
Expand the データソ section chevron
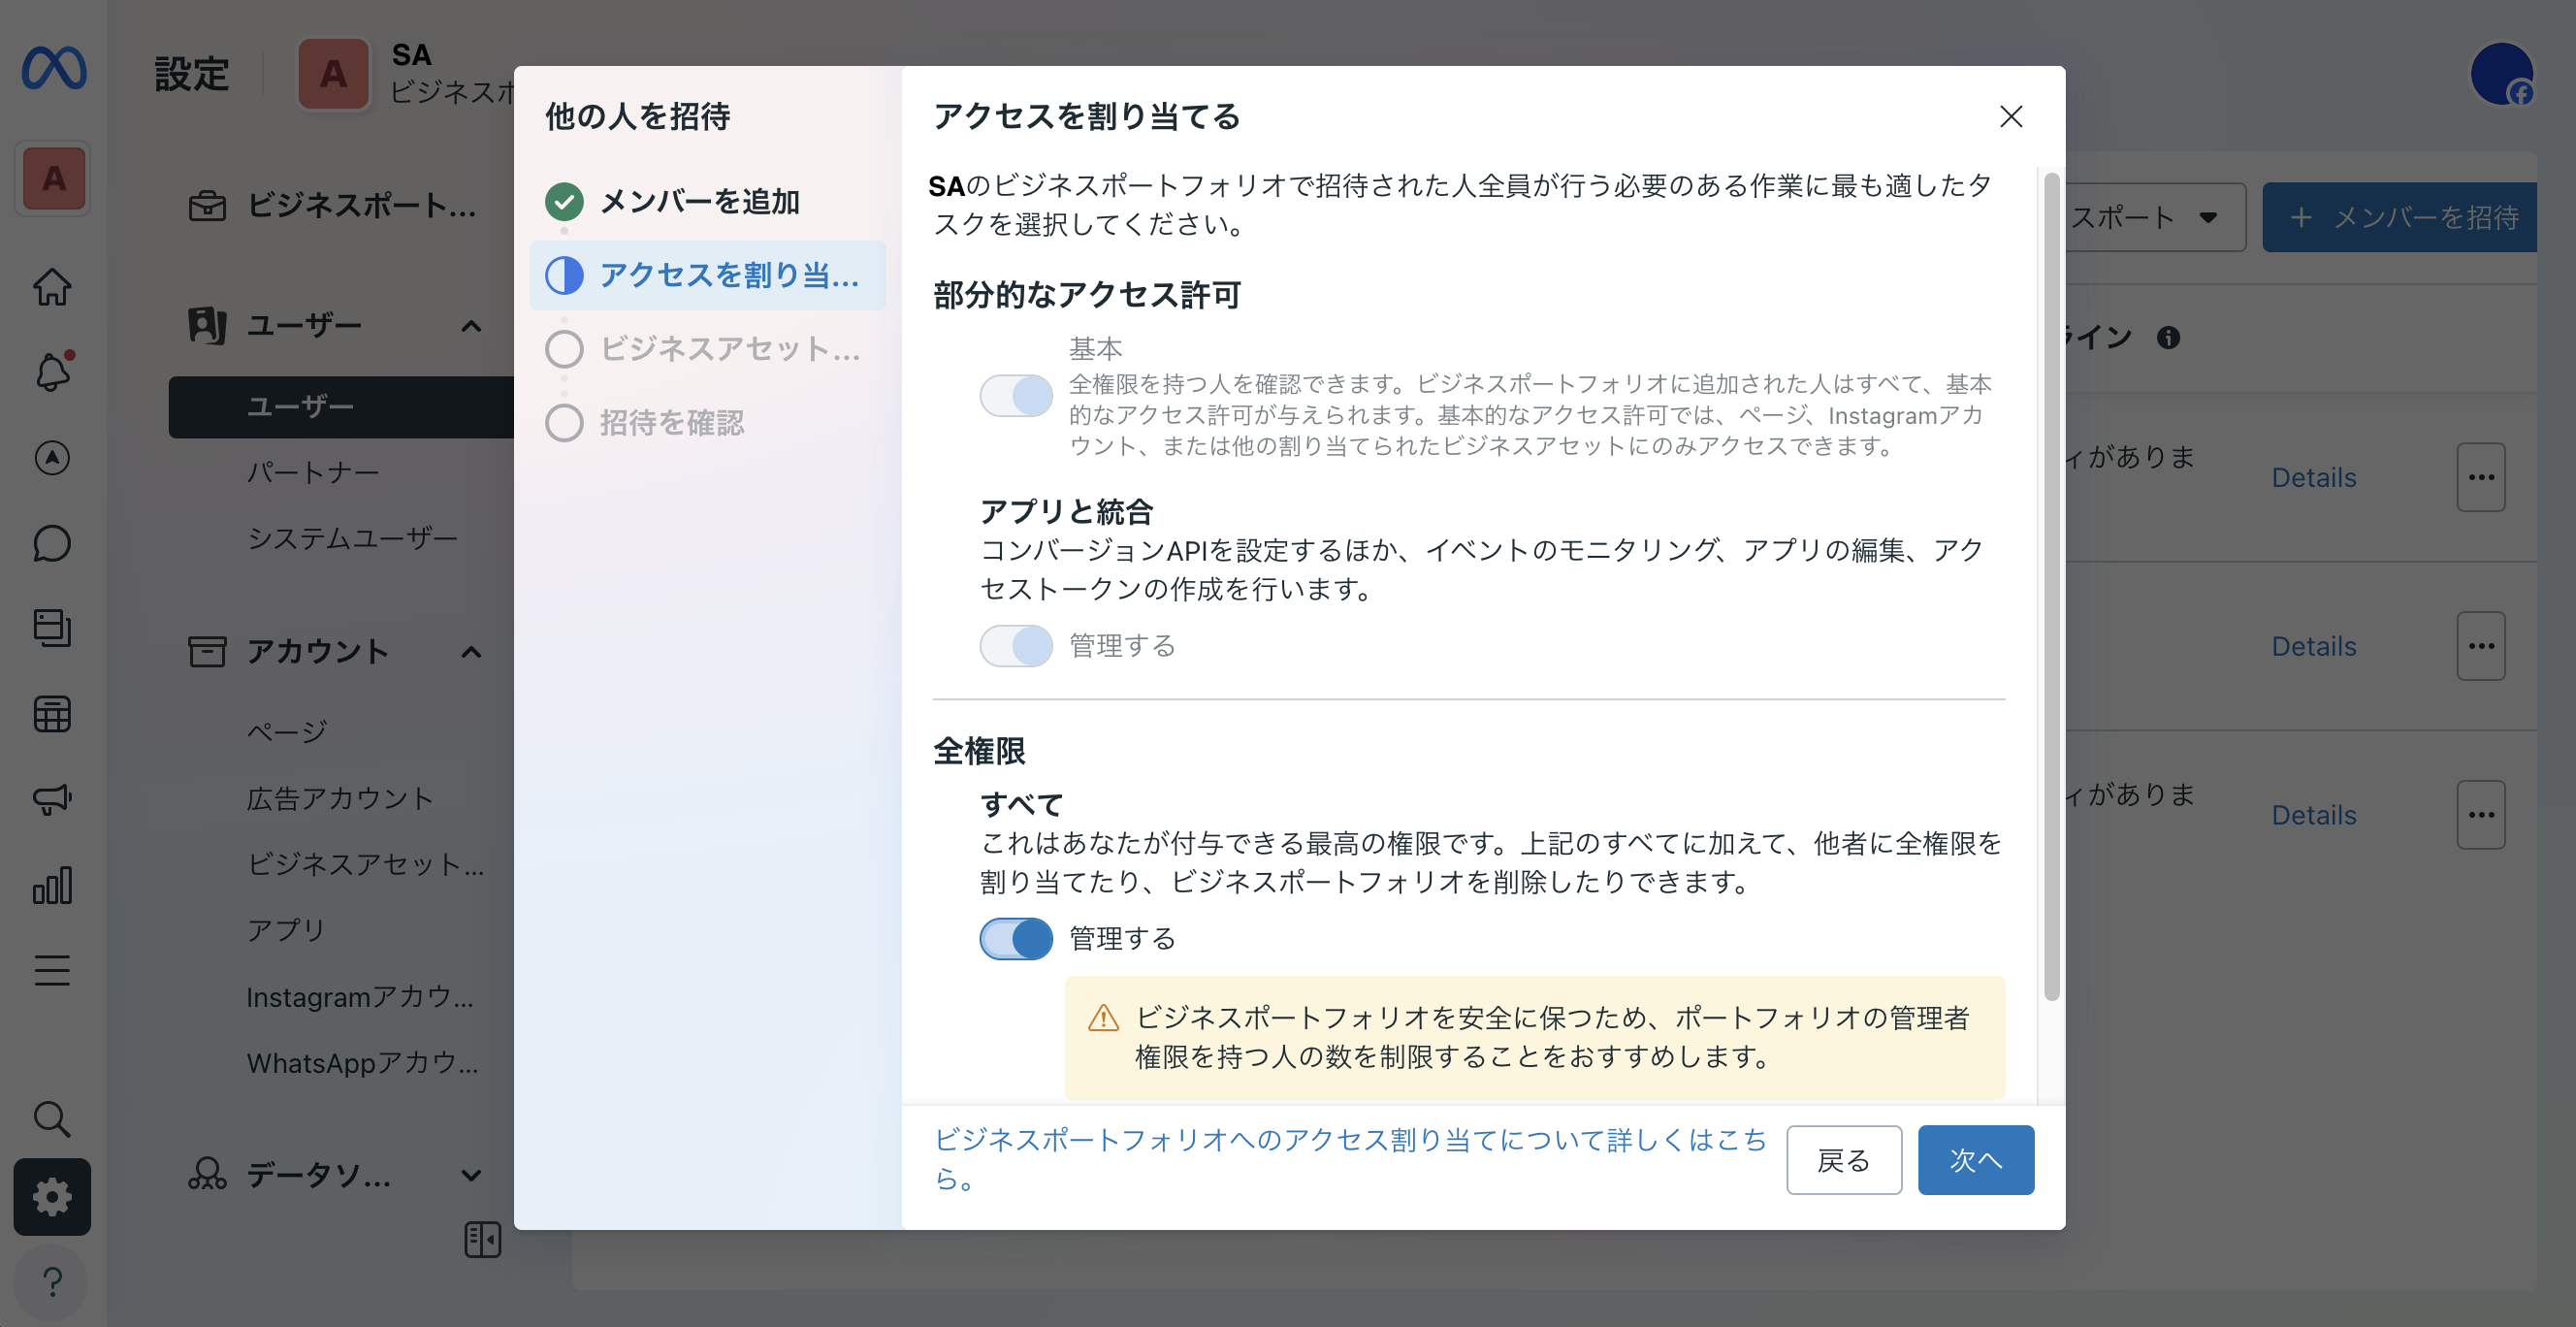[470, 1176]
